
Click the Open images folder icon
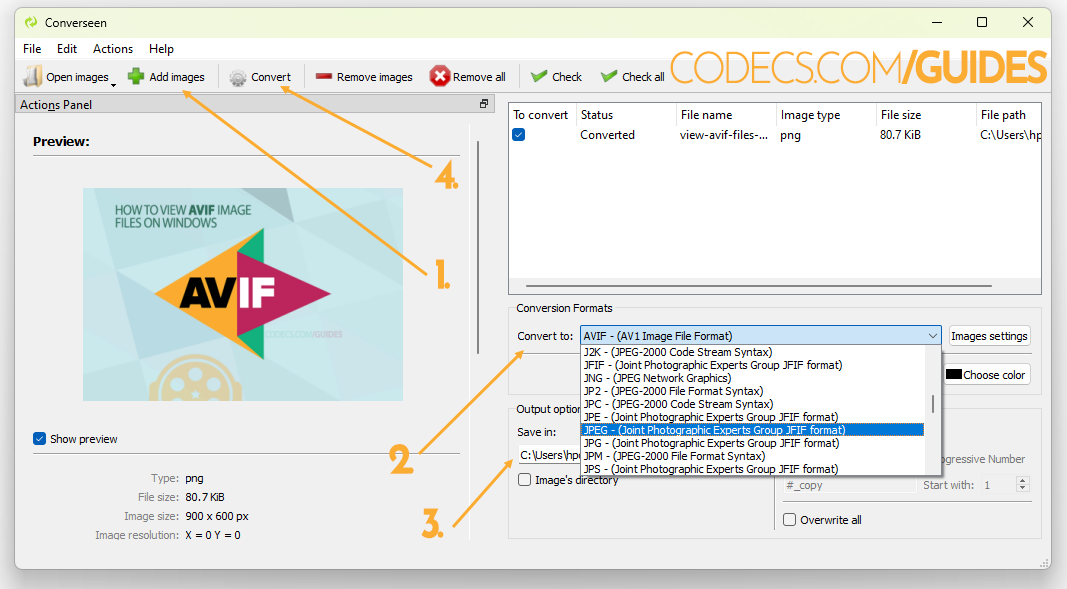tap(32, 76)
